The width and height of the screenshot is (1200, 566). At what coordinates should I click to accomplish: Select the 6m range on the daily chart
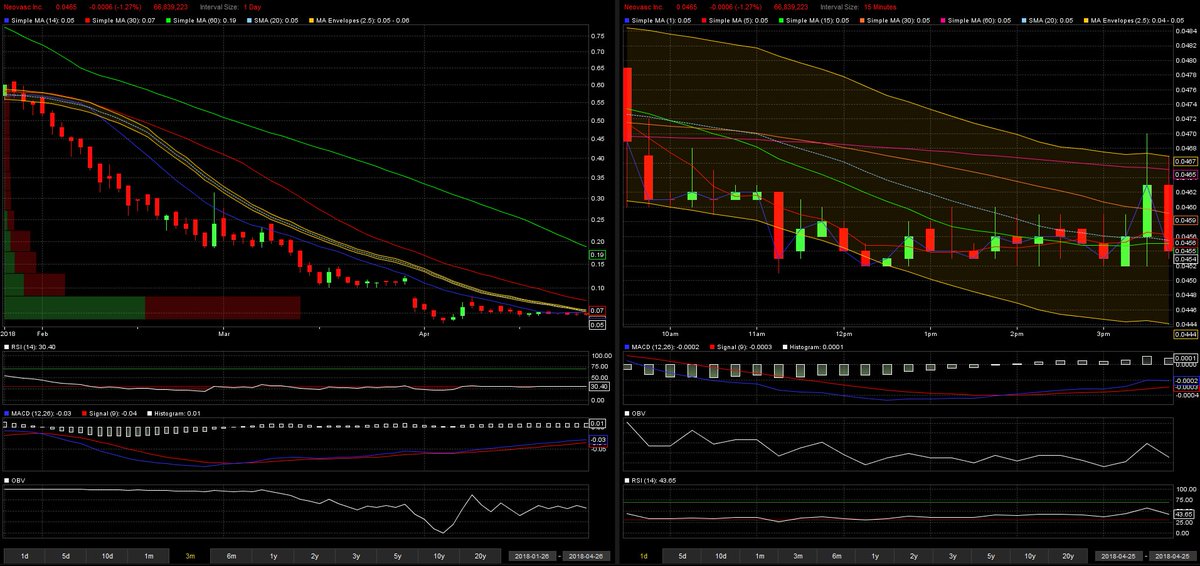231,555
